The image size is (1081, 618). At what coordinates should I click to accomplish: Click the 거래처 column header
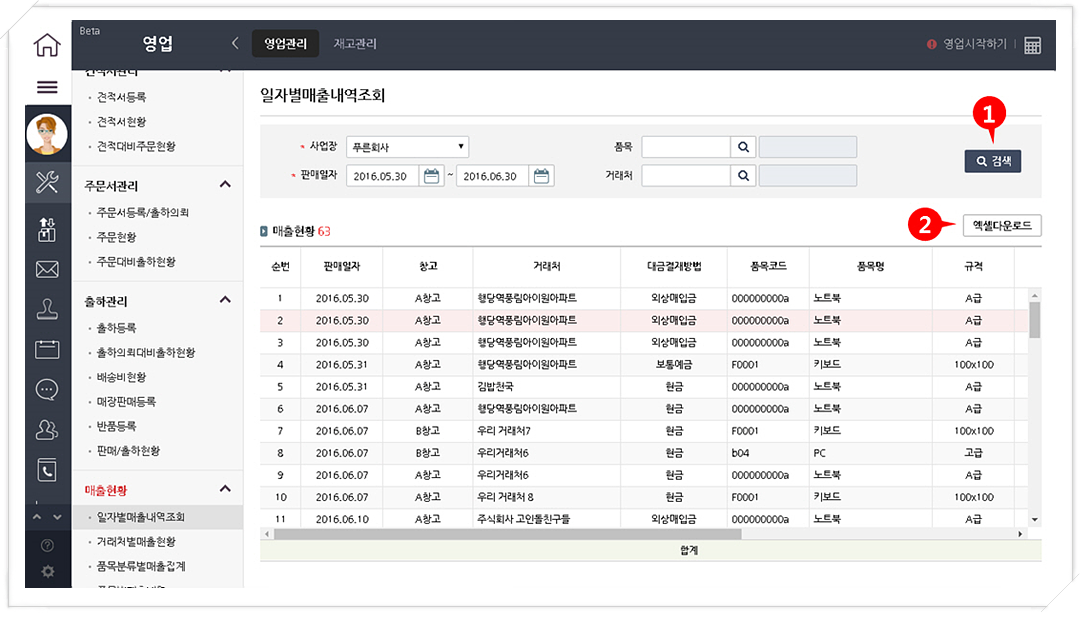(547, 266)
